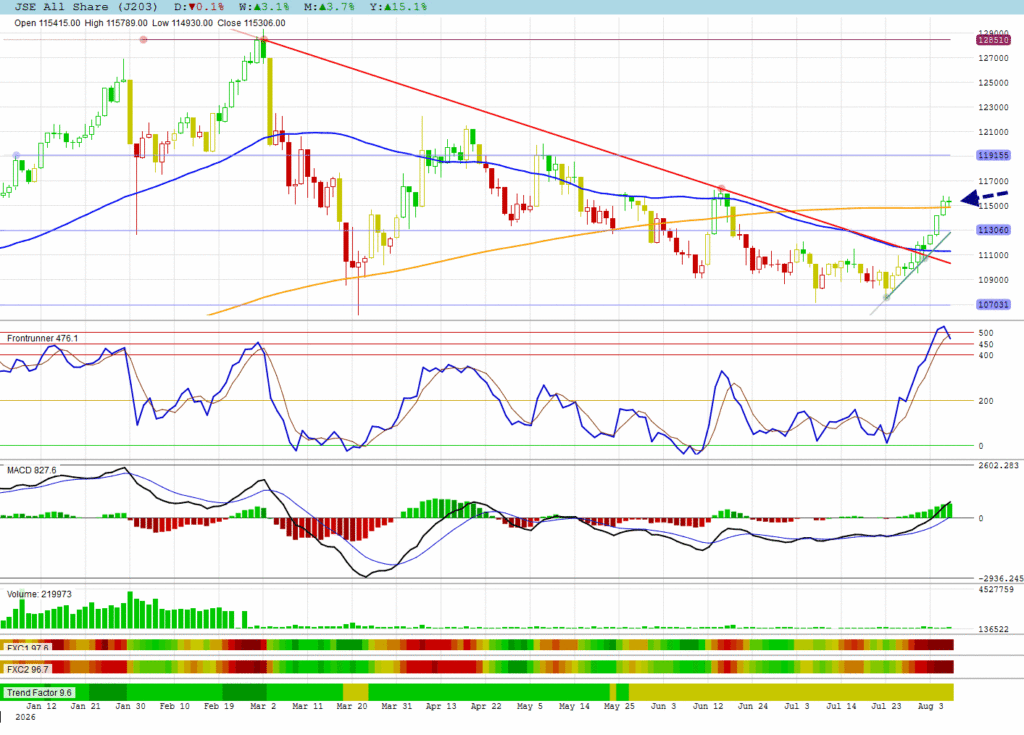Click the High 115789.00 value

click(116, 23)
